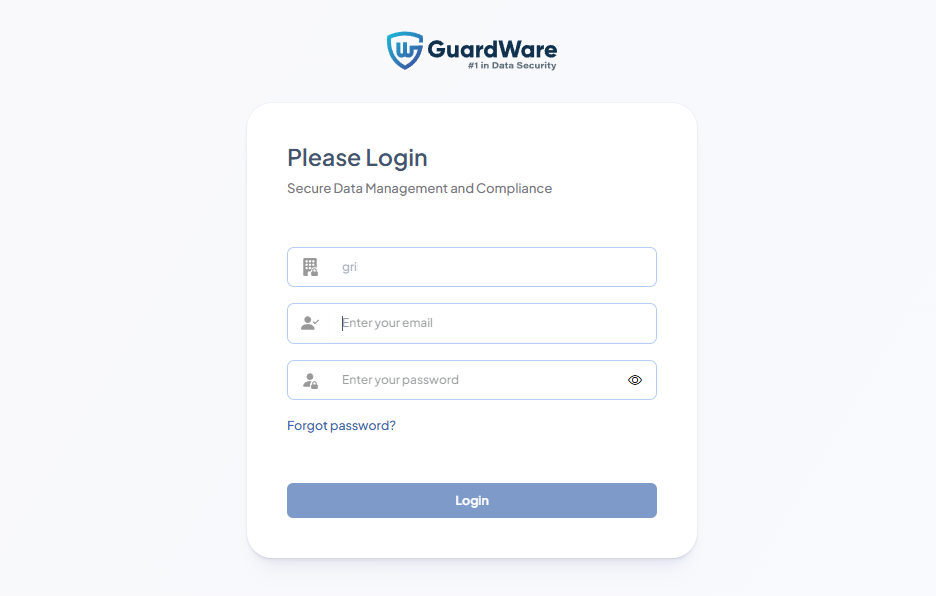
Task: Click the user checkmark icon beside the email field
Action: coord(310,323)
